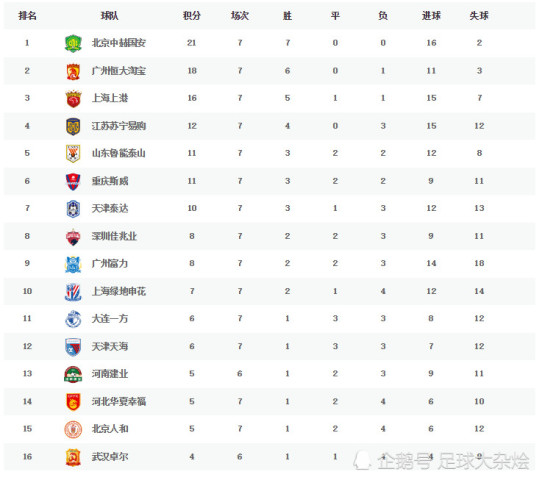Viewport: 542px width, 480px height.
Task: Select the 排名 ranking column header
Action: (27, 16)
